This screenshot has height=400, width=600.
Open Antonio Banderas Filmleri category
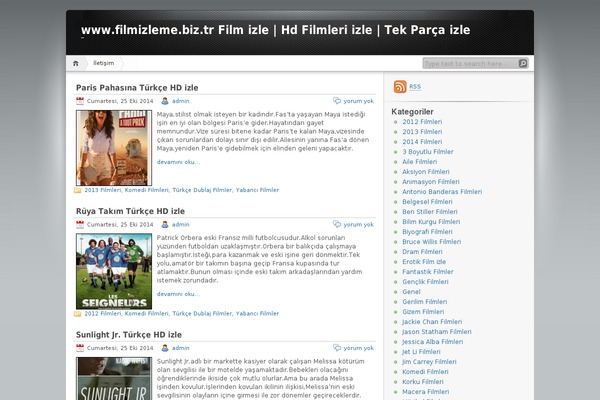442,192
